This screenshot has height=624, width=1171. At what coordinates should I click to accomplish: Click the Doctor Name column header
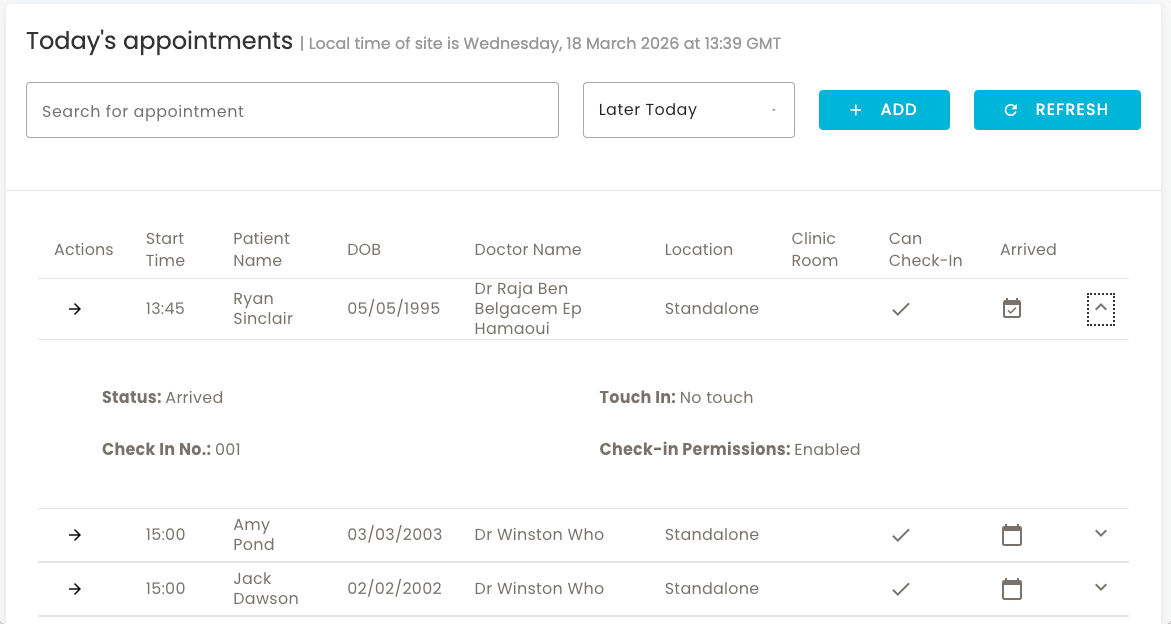pyautogui.click(x=528, y=249)
